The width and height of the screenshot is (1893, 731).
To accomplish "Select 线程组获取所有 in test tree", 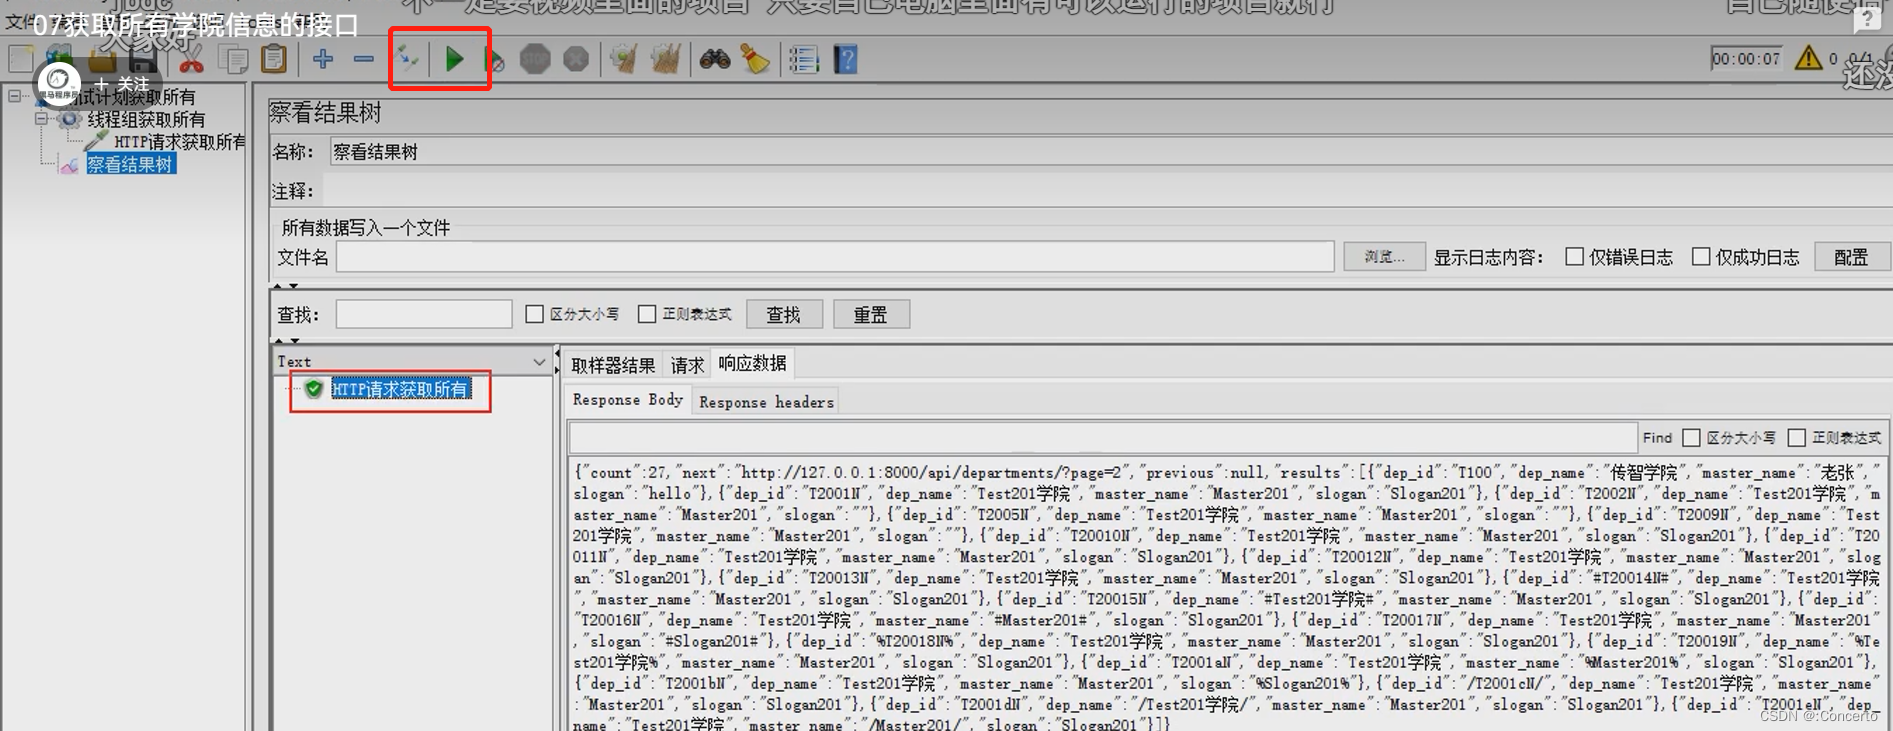I will click(x=146, y=119).
